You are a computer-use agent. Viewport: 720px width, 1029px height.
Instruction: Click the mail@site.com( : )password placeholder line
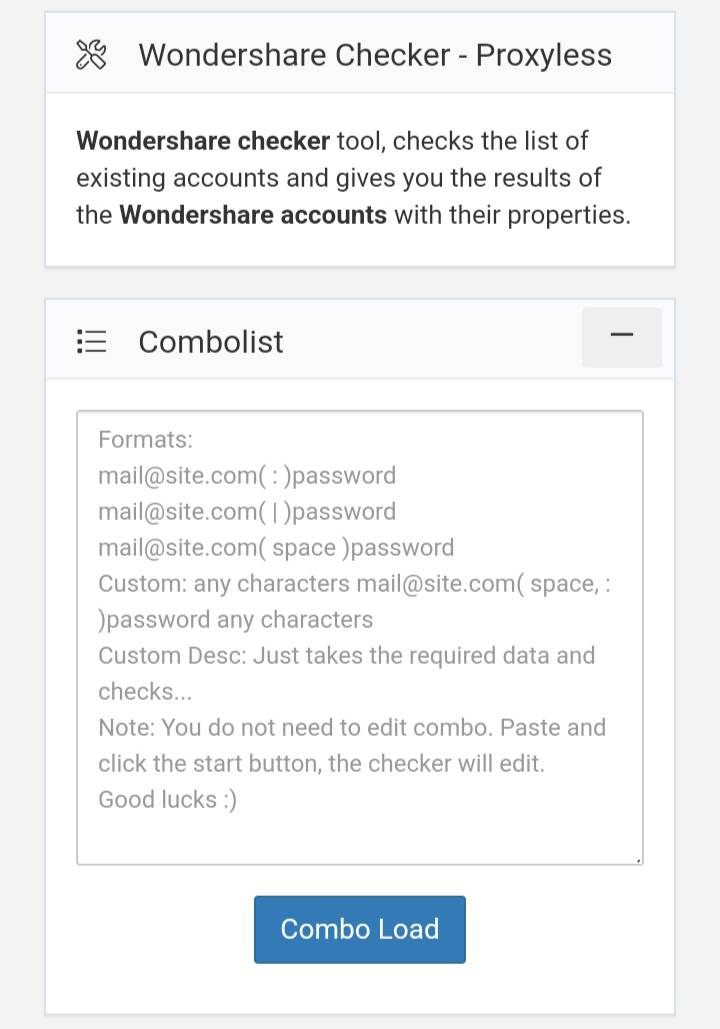click(247, 476)
